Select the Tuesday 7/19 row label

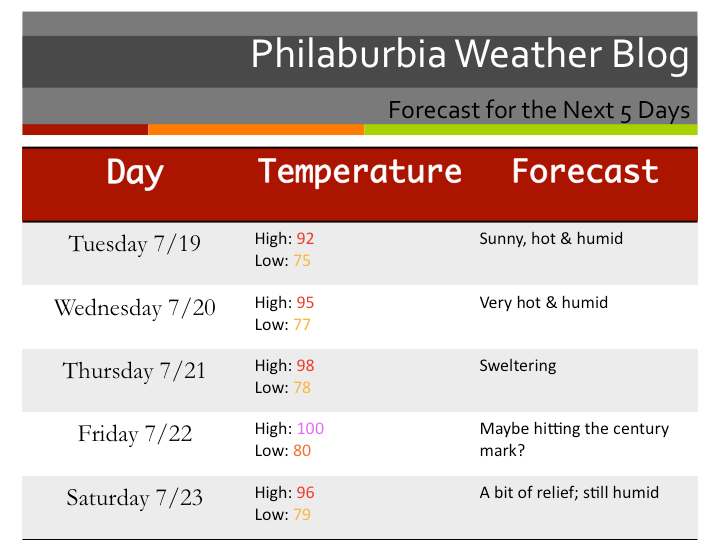click(x=135, y=244)
